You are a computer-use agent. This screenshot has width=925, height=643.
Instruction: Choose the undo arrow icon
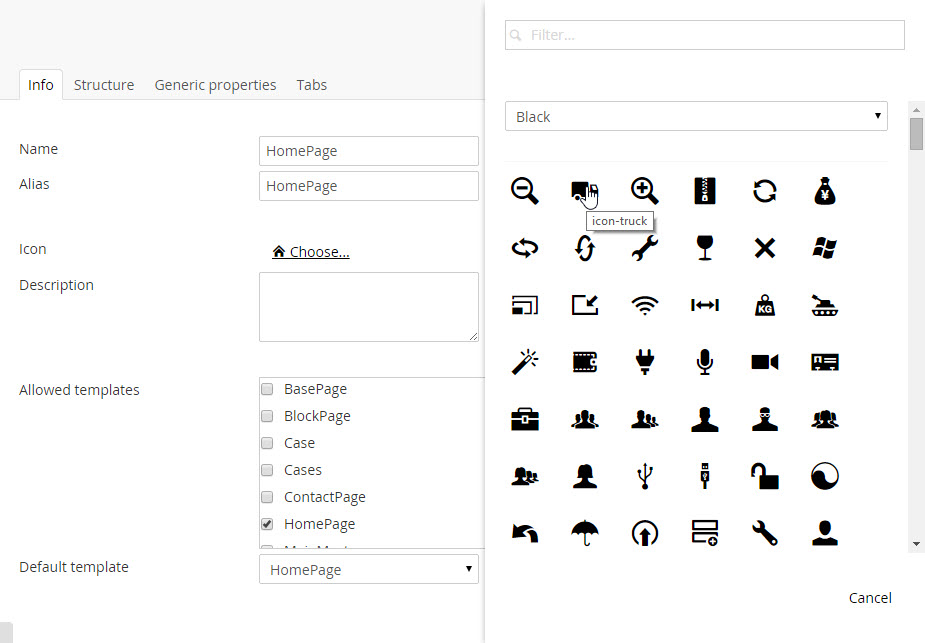[x=524, y=533]
